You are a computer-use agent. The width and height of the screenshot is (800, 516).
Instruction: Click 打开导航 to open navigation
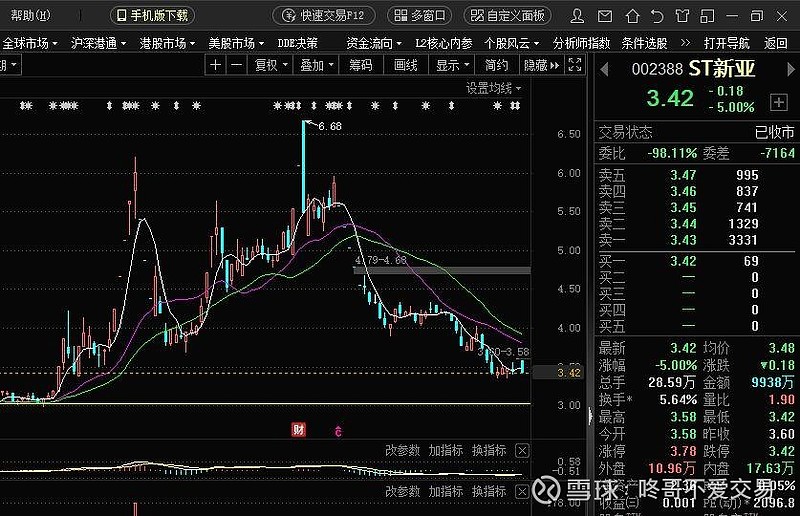click(727, 43)
